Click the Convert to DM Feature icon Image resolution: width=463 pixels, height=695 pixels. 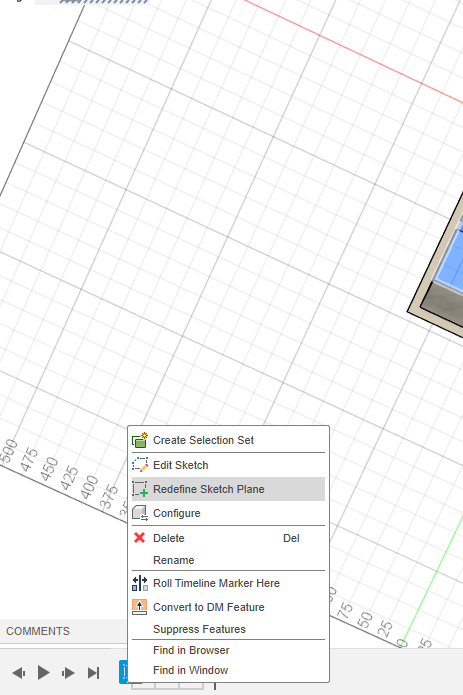(140, 607)
